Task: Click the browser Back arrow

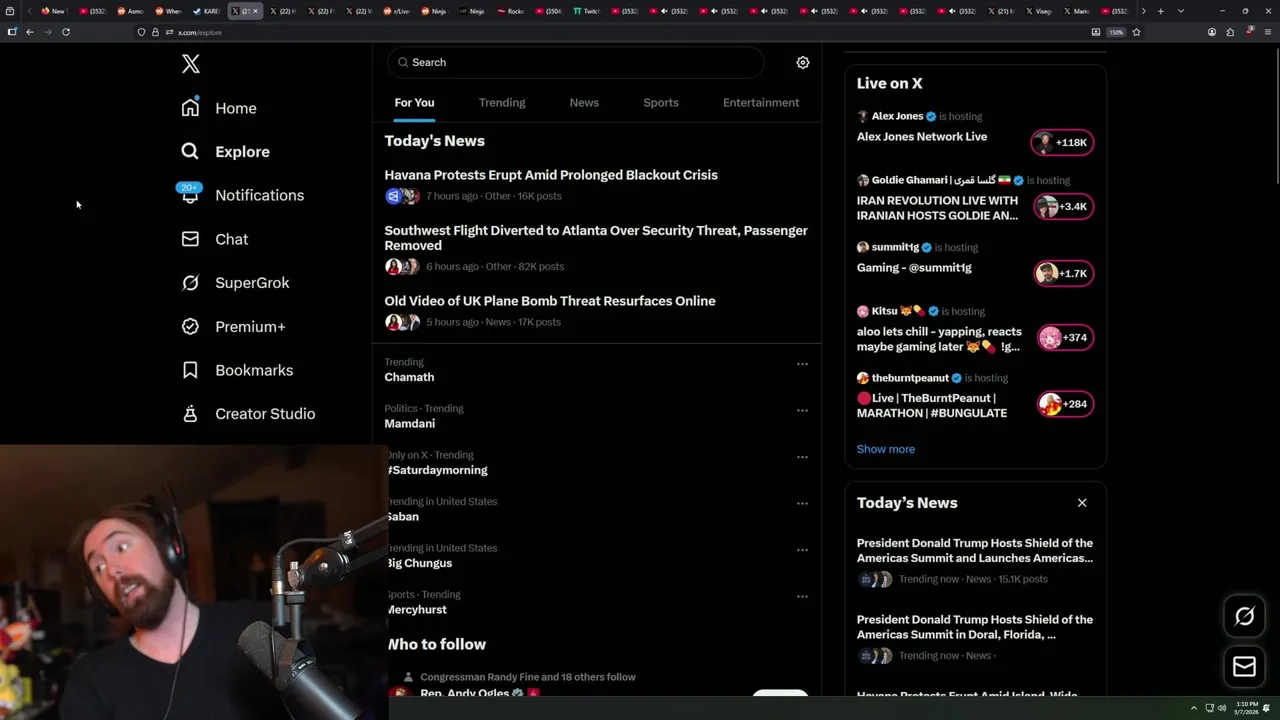Action: point(30,32)
